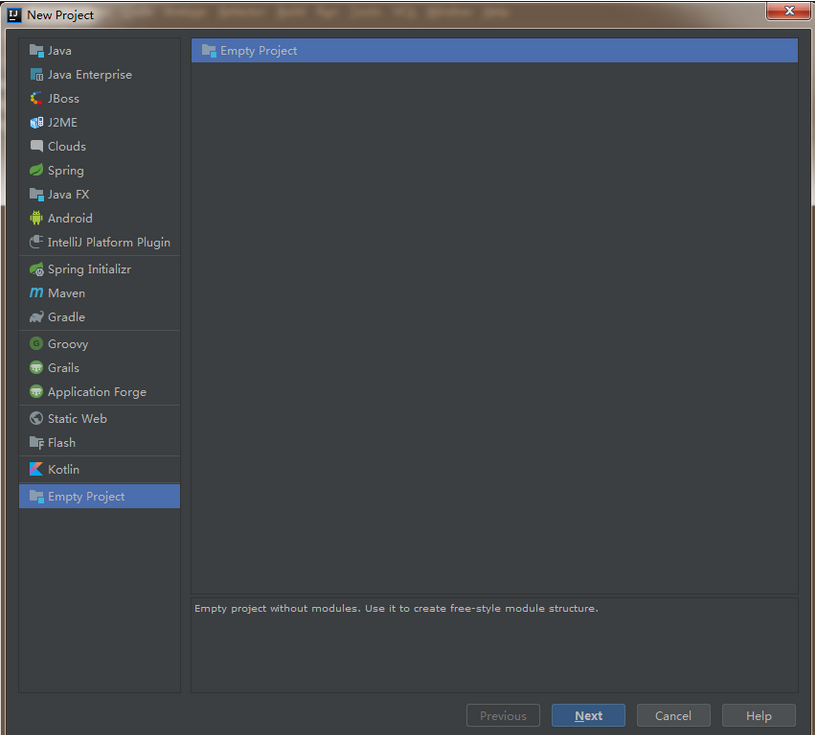Select Groovy in the list

click(x=99, y=344)
